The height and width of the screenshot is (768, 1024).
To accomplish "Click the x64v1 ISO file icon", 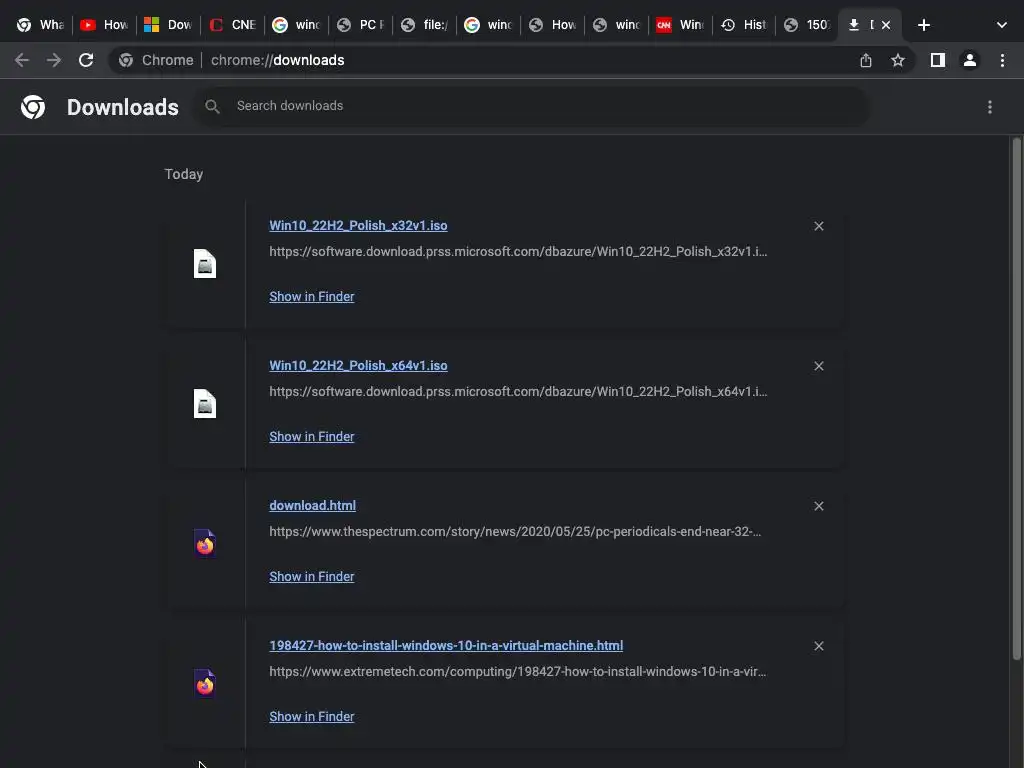I will point(204,404).
